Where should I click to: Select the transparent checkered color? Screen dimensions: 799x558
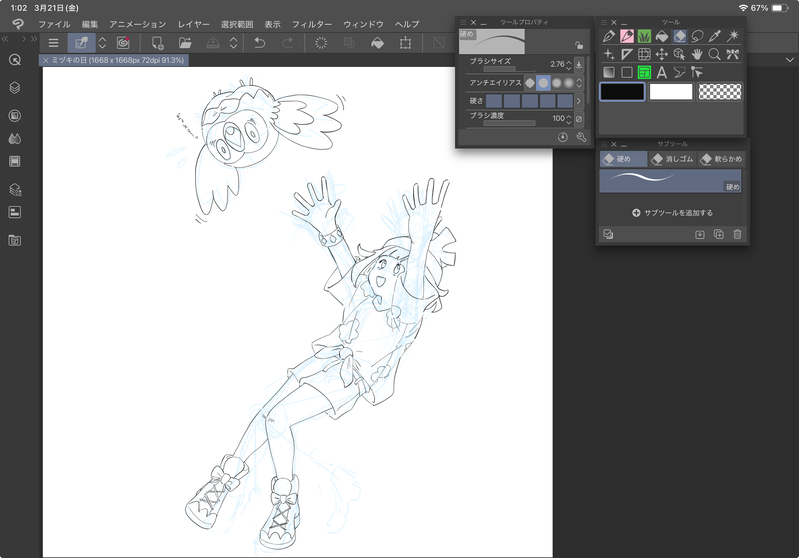(x=722, y=92)
